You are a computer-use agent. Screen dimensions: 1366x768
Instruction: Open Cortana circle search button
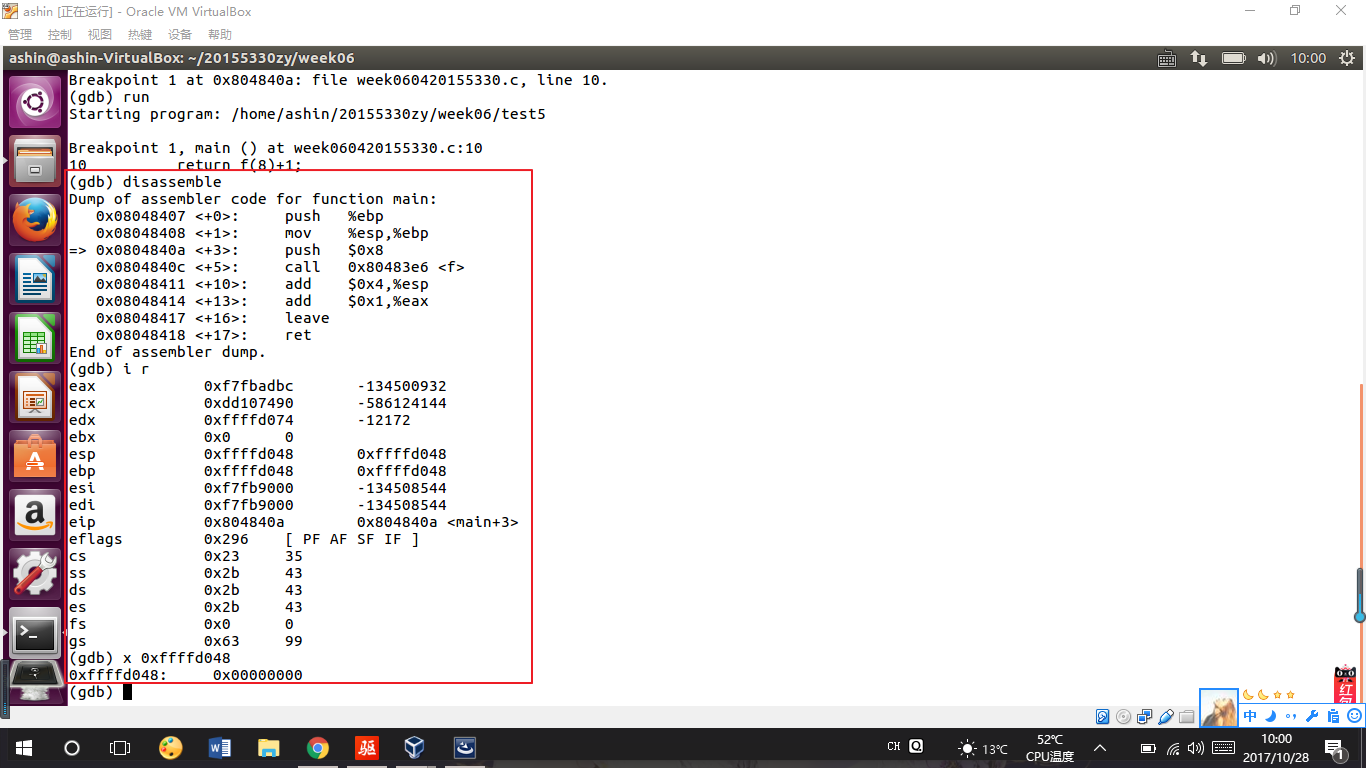click(72, 748)
